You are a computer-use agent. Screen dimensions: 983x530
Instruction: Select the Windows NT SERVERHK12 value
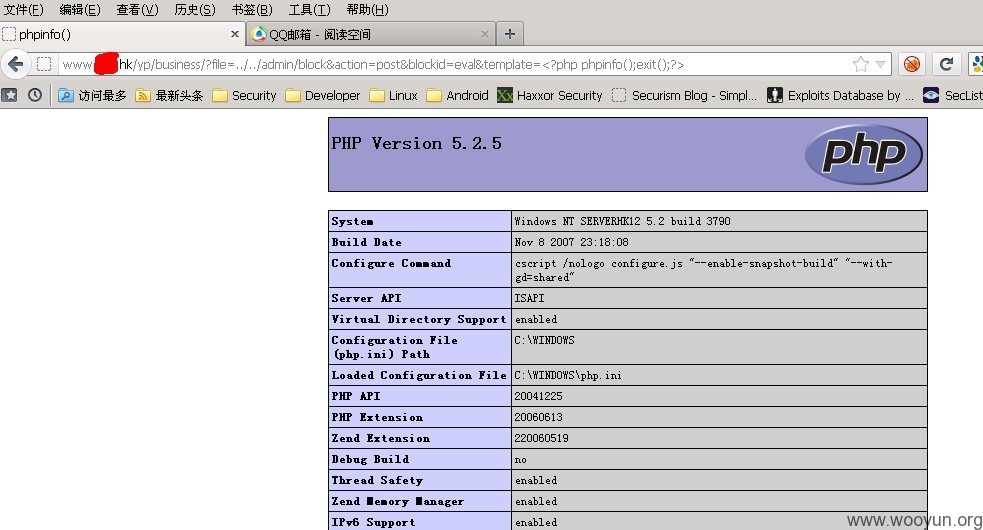623,221
